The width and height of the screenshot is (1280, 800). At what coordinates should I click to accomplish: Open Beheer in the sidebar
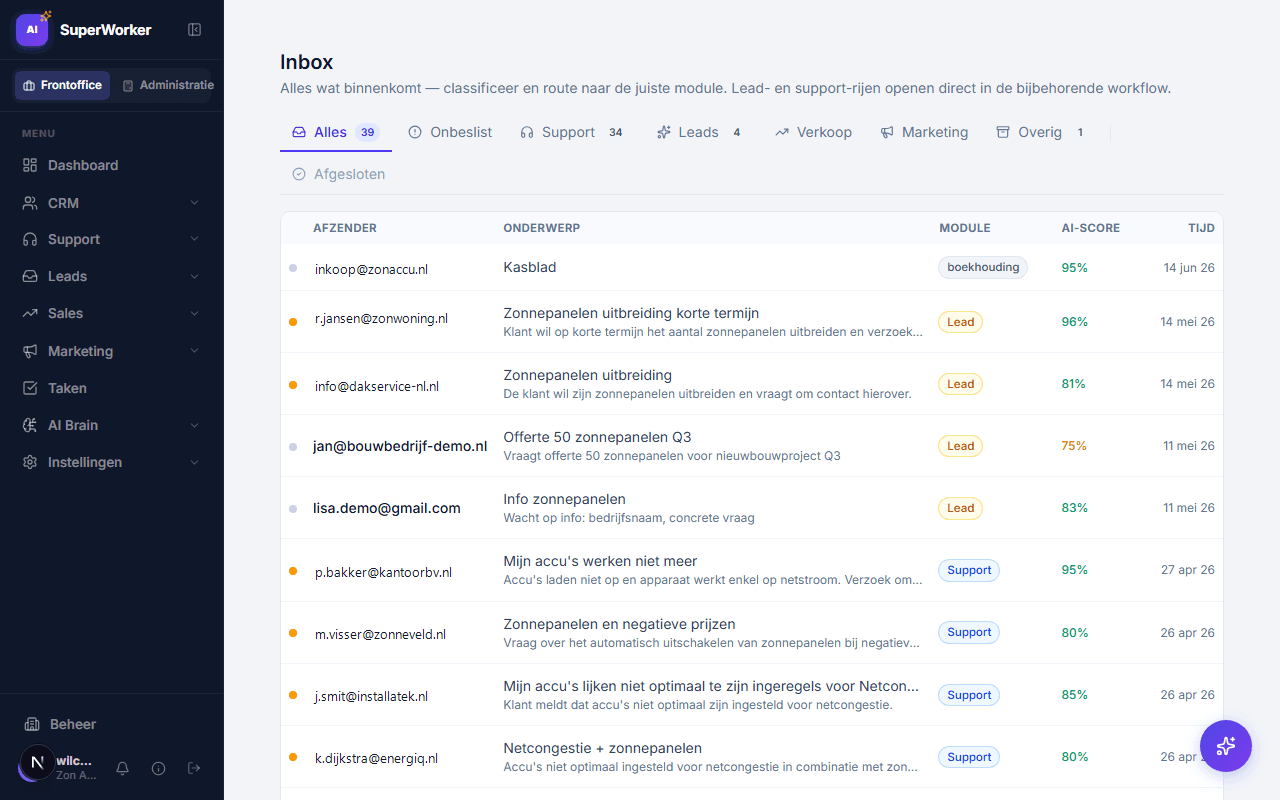click(x=111, y=724)
